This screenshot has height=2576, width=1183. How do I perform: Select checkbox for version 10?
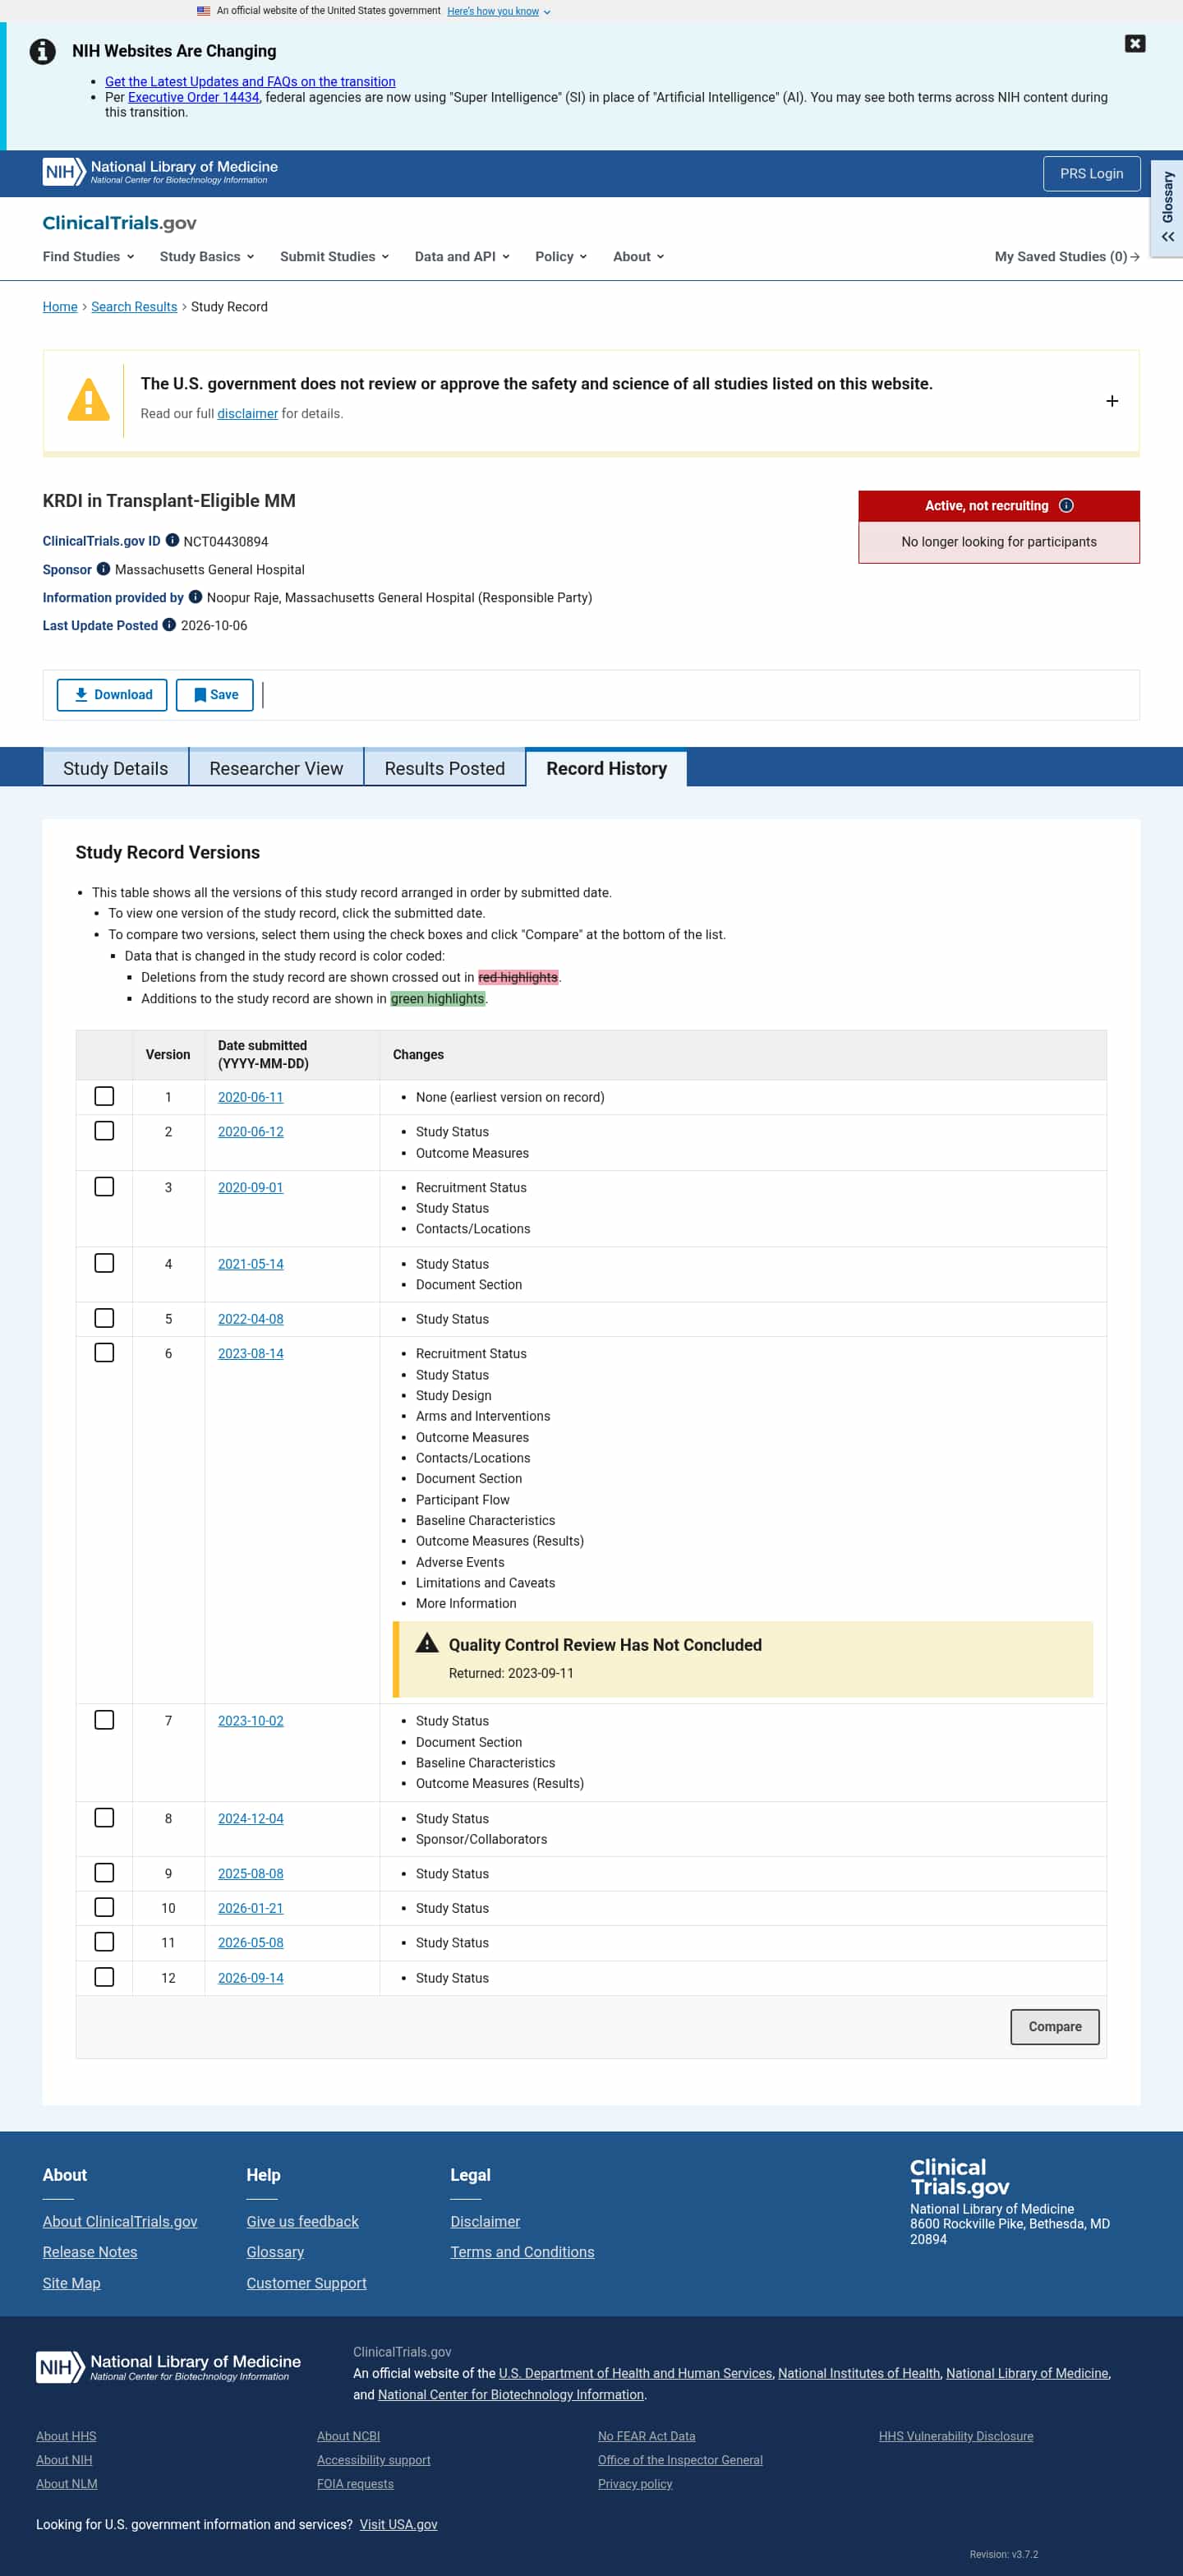click(x=104, y=1907)
